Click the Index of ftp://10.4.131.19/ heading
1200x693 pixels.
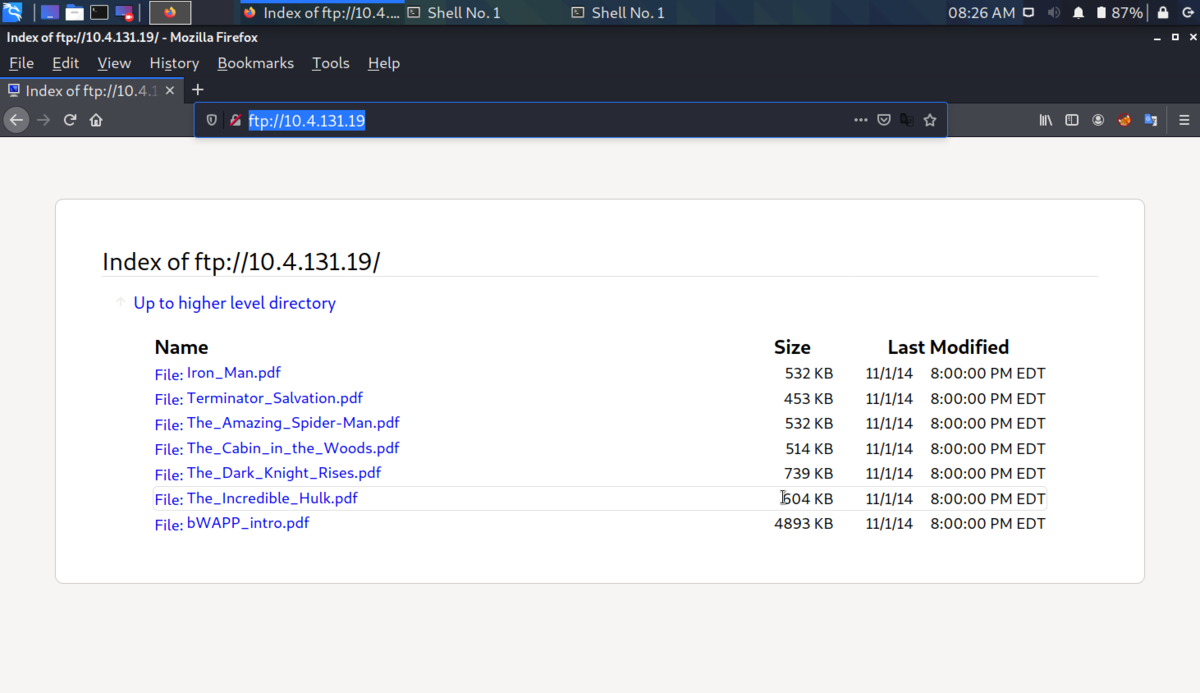[241, 262]
